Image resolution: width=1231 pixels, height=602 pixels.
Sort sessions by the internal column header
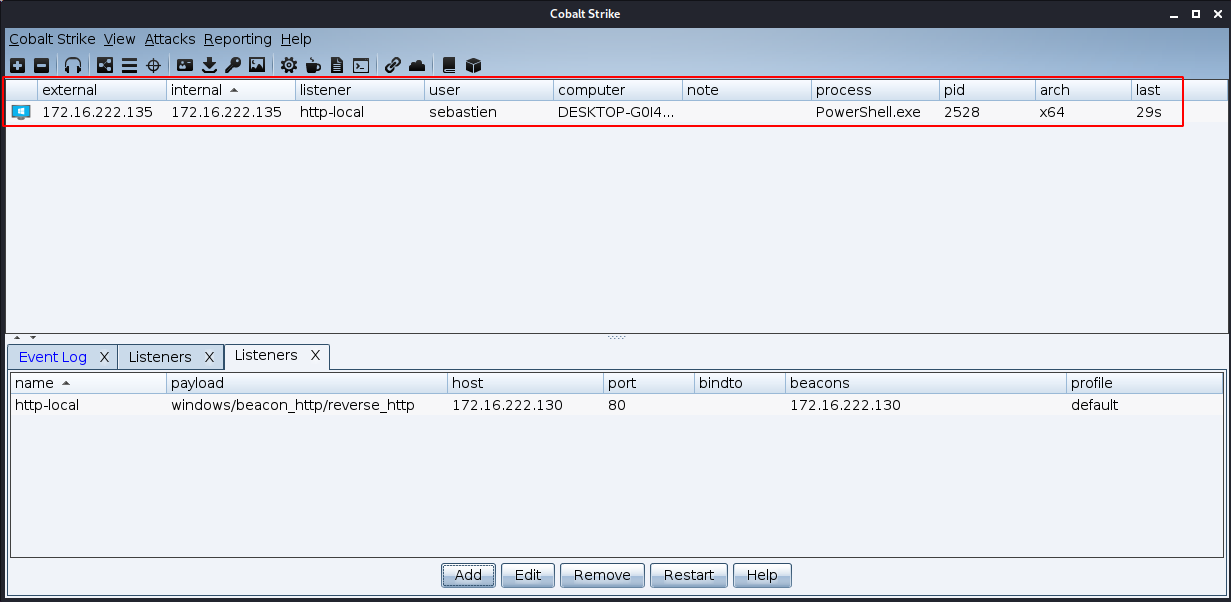pyautogui.click(x=197, y=90)
